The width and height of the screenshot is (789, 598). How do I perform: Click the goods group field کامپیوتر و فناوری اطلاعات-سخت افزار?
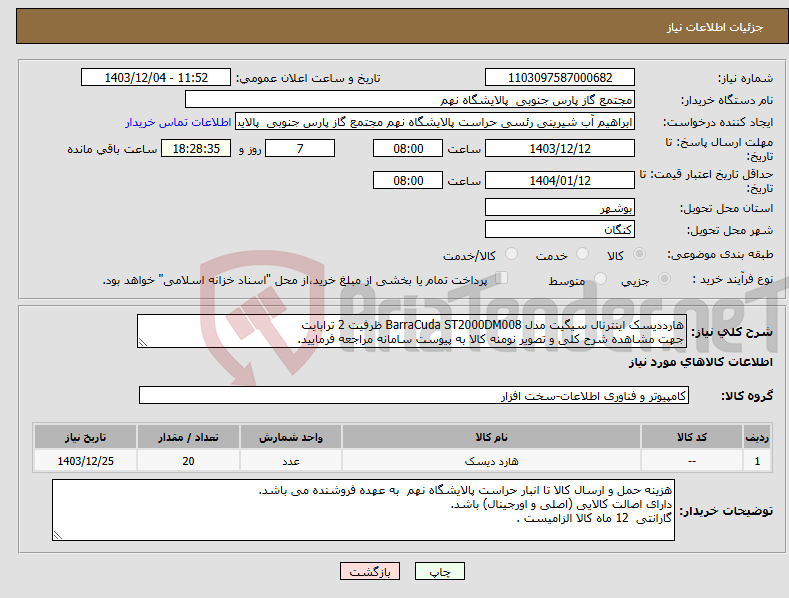[414, 396]
